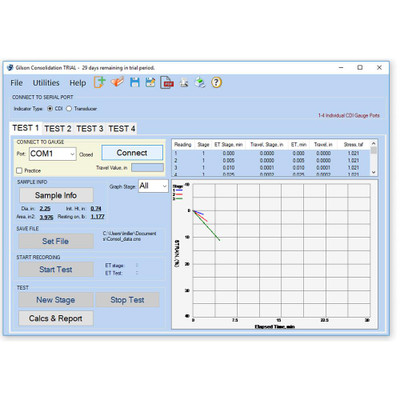Switch to the TEST 2 tab

pyautogui.click(x=58, y=129)
